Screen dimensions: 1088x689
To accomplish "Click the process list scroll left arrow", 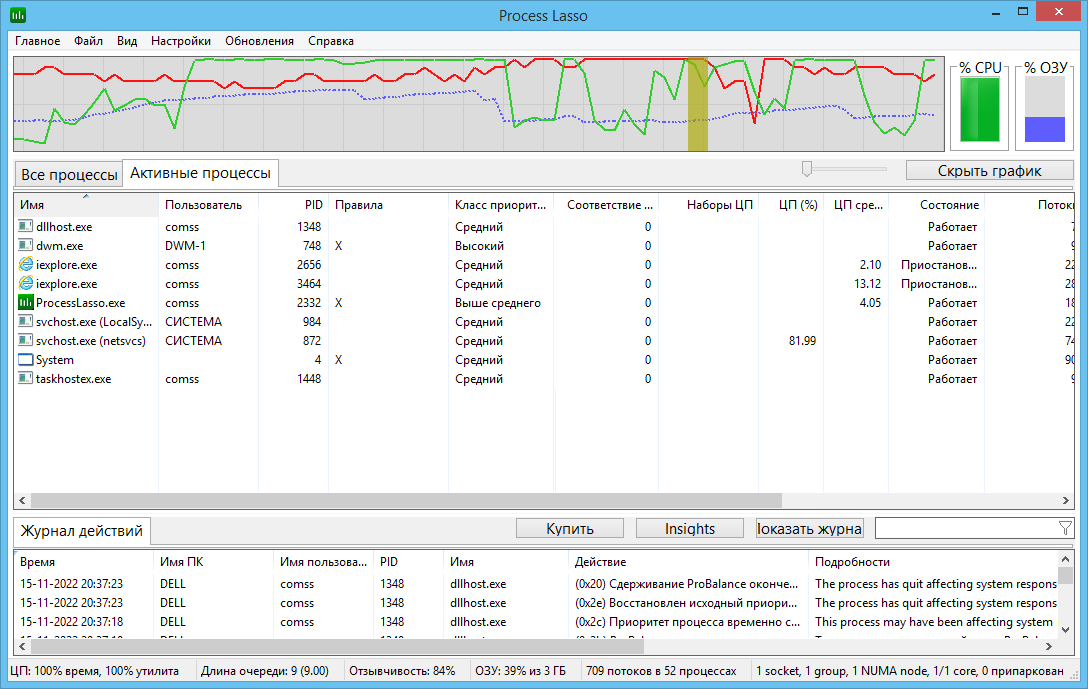I will [22, 500].
